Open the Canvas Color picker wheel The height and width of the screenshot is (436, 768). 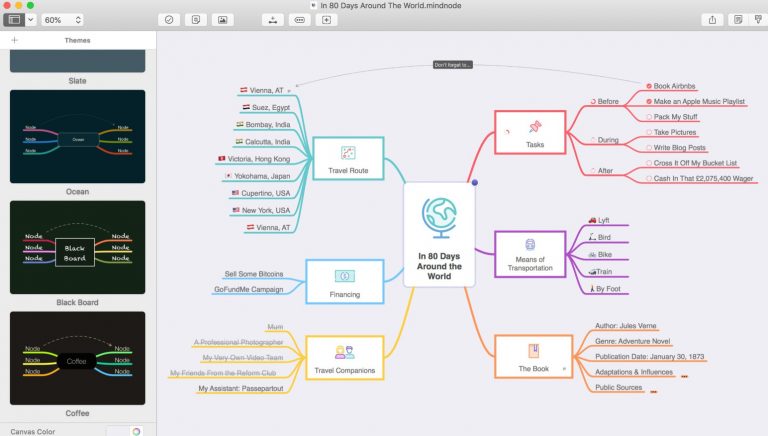click(136, 431)
